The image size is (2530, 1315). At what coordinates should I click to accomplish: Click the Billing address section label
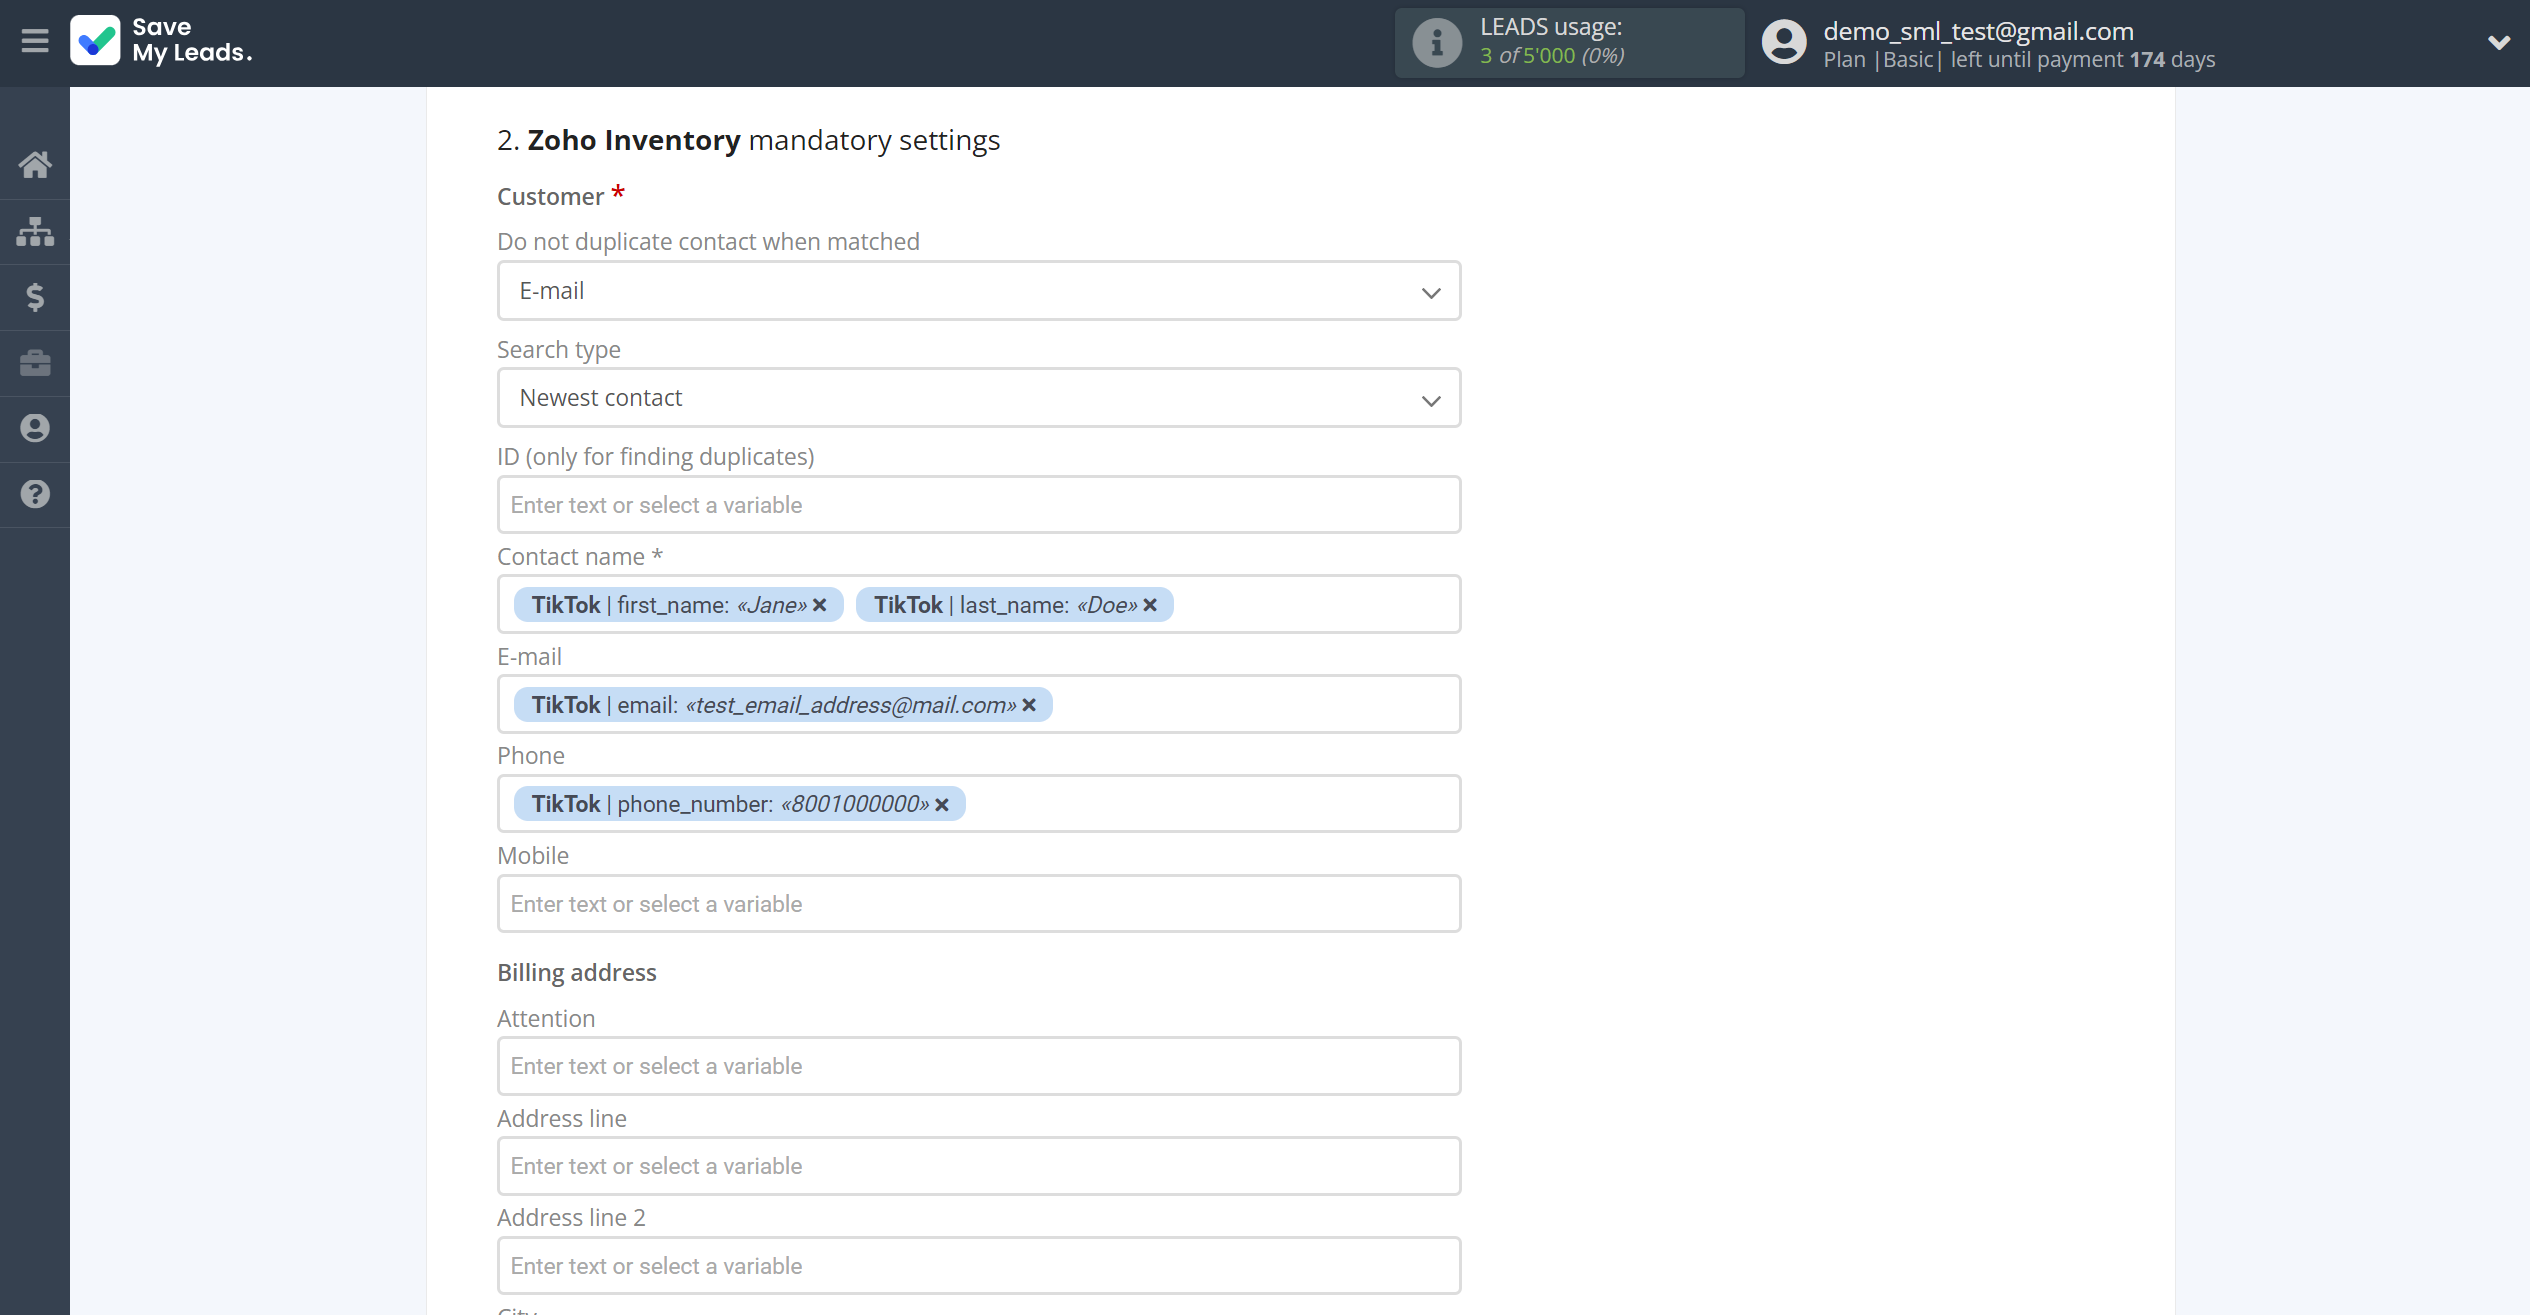coord(577,973)
